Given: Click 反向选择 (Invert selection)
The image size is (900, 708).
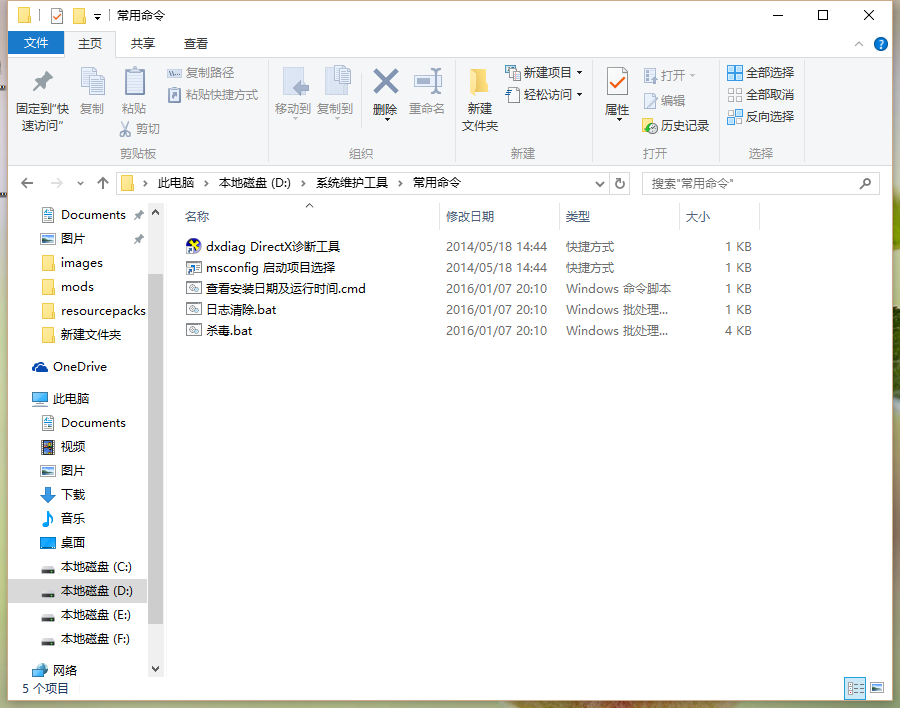Looking at the screenshot, I should pos(761,117).
